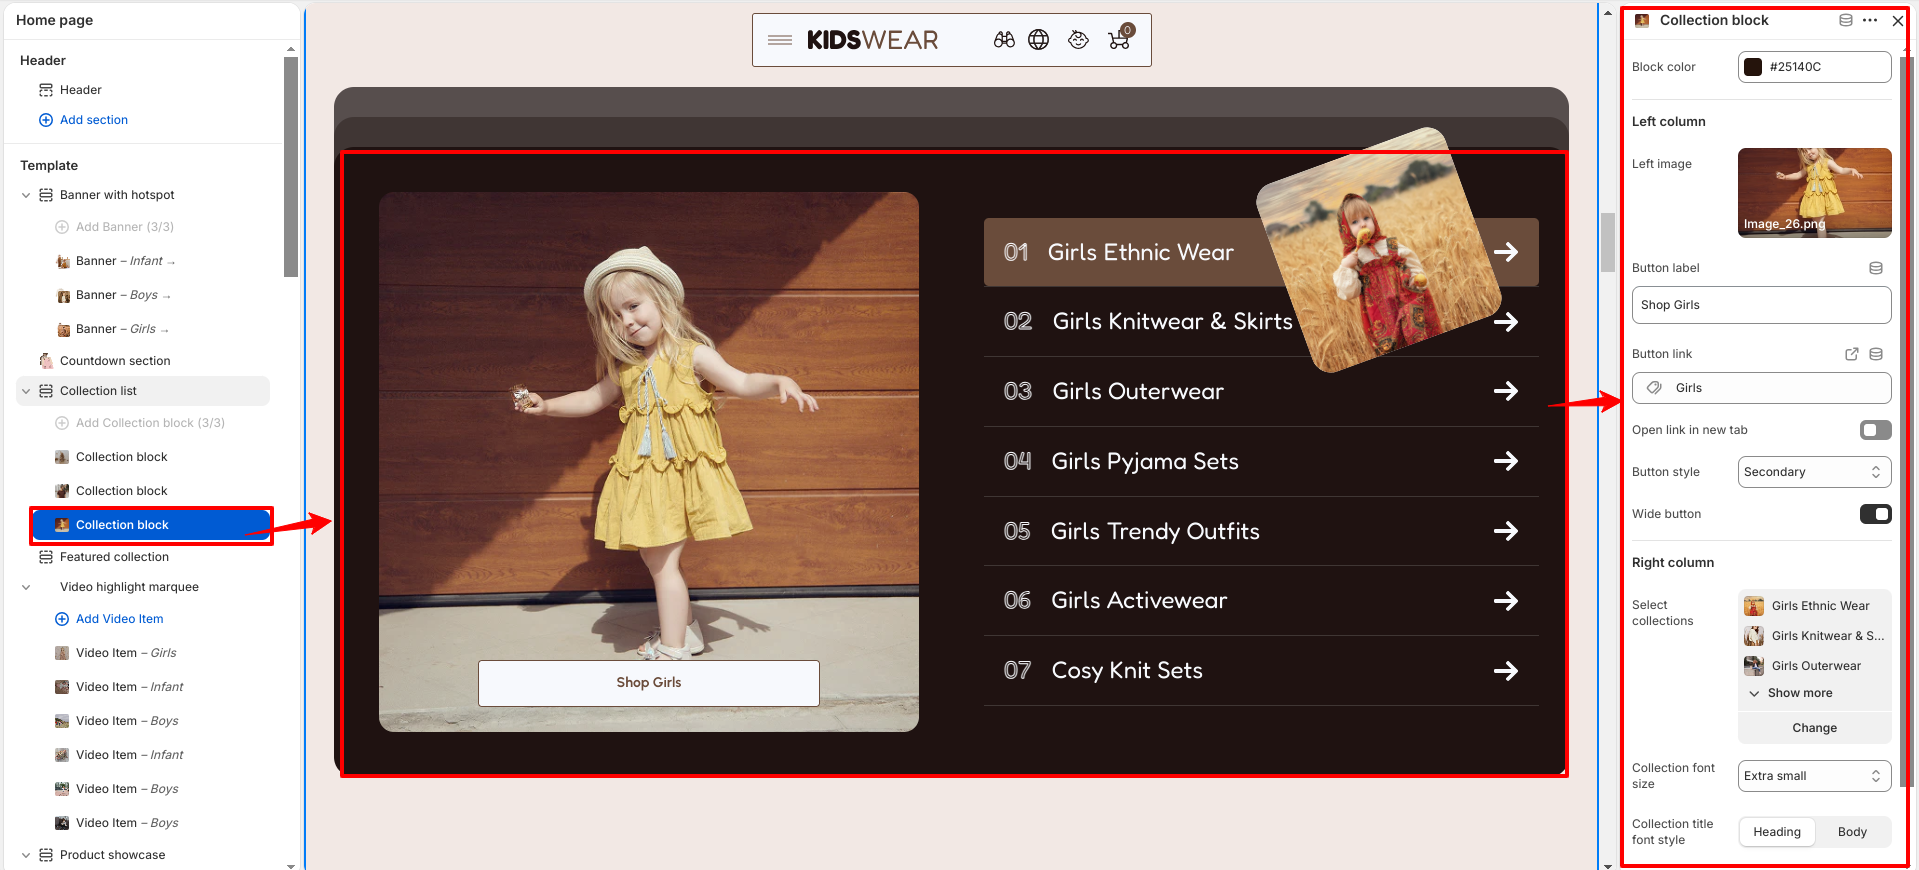1919x870 pixels.
Task: Open the globe language selector icon
Action: pyautogui.click(x=1039, y=40)
